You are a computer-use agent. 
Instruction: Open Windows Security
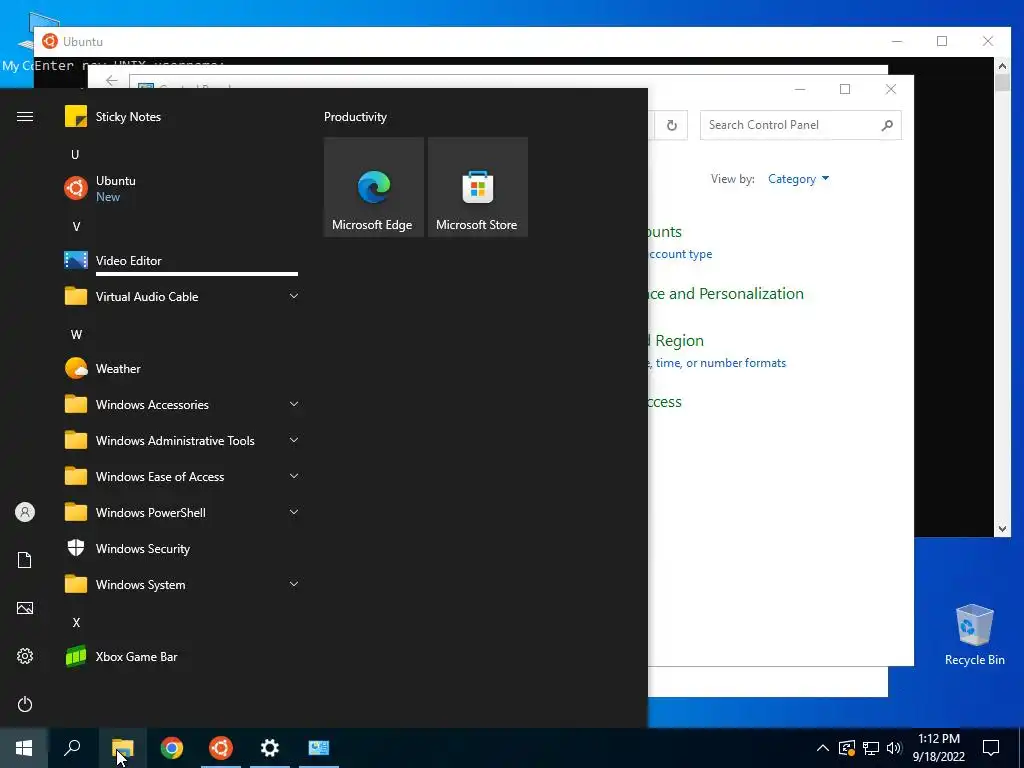point(181,549)
